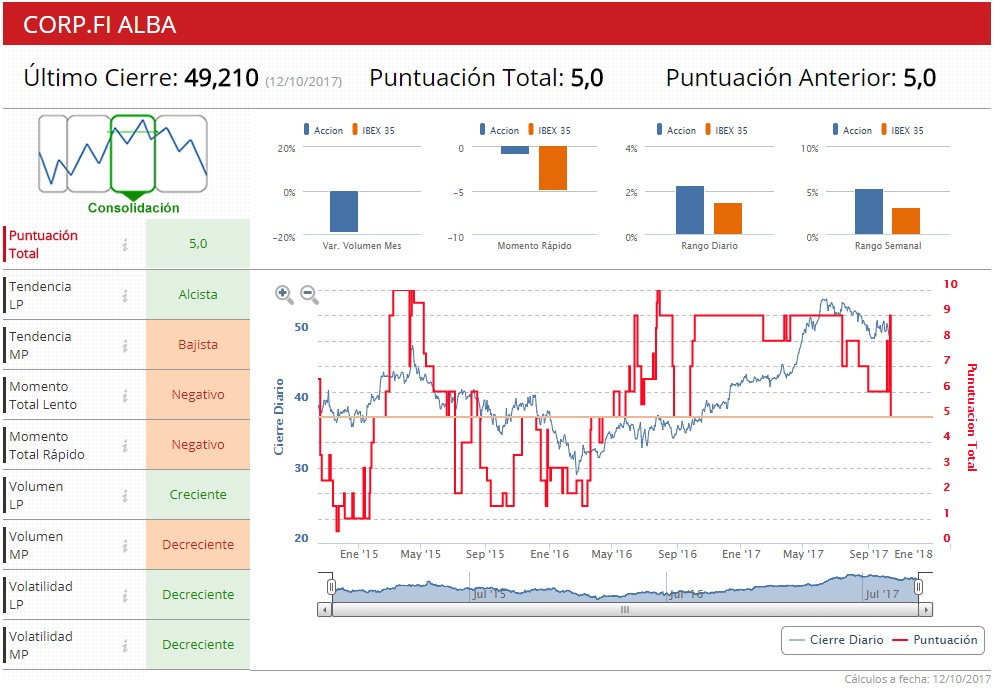The height and width of the screenshot is (689, 995).
Task: Click the Bajista value for Tendencia MP
Action: click(198, 345)
